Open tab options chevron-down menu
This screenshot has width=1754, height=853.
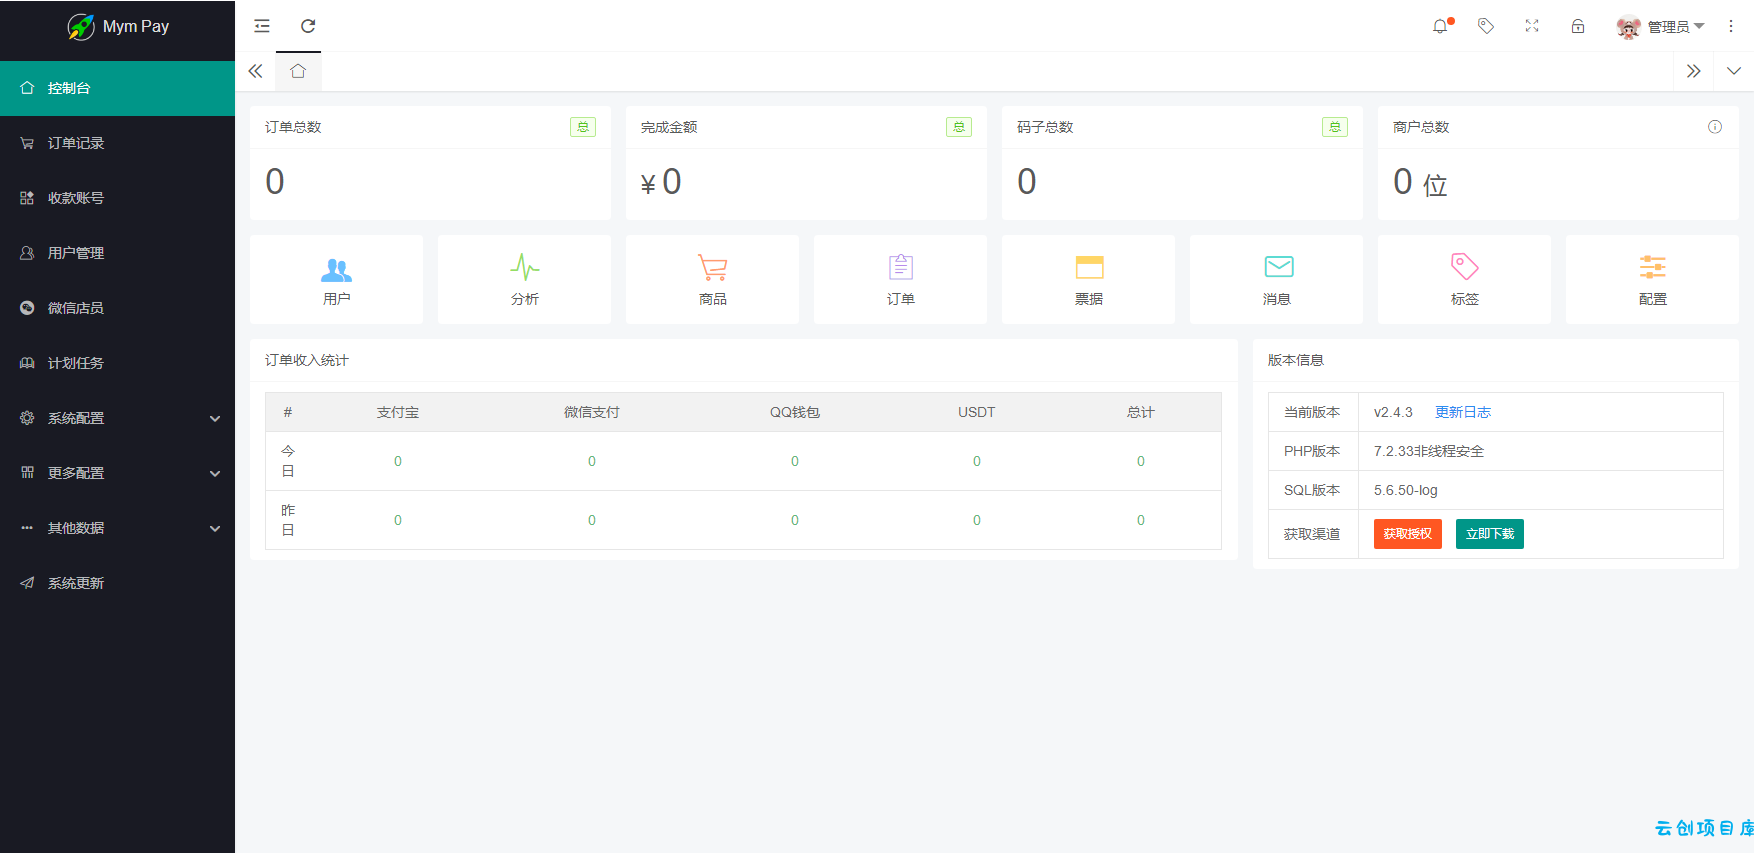coord(1734,71)
